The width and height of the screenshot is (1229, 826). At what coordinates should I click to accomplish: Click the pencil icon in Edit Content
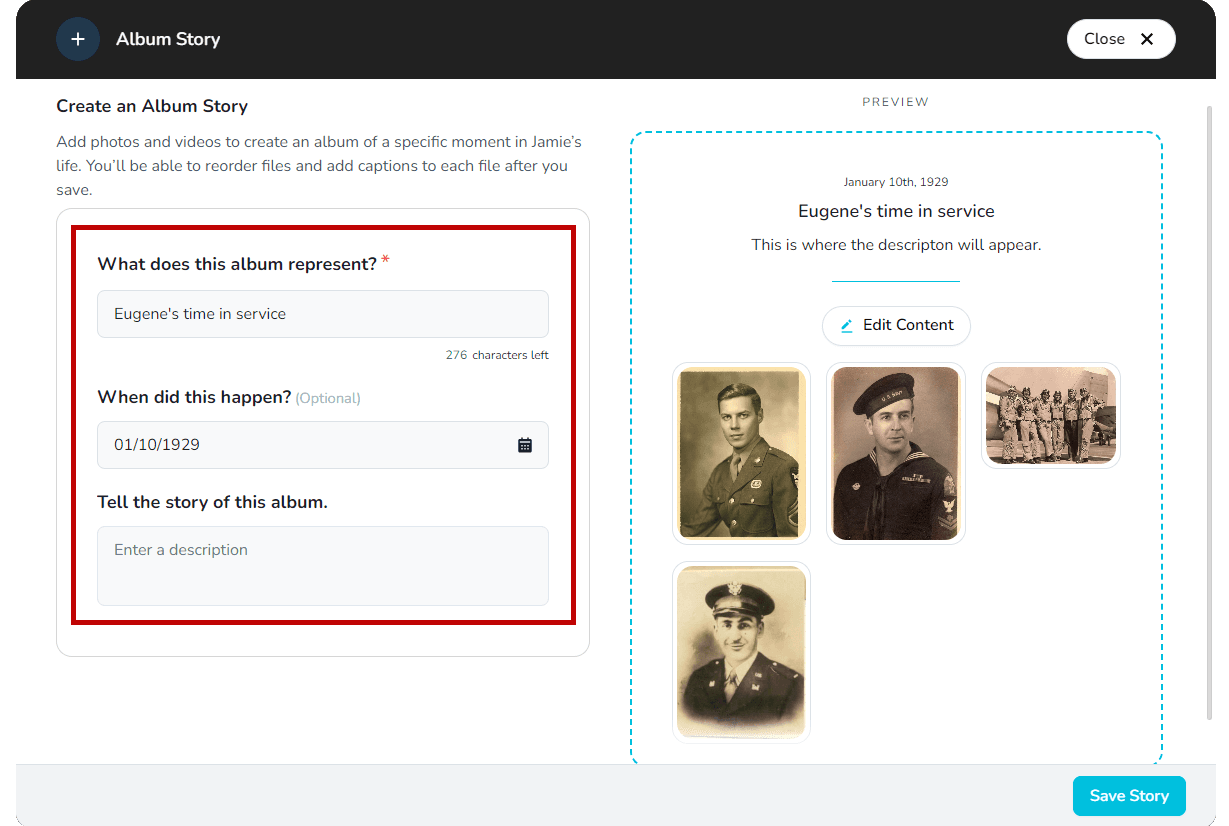click(x=847, y=326)
